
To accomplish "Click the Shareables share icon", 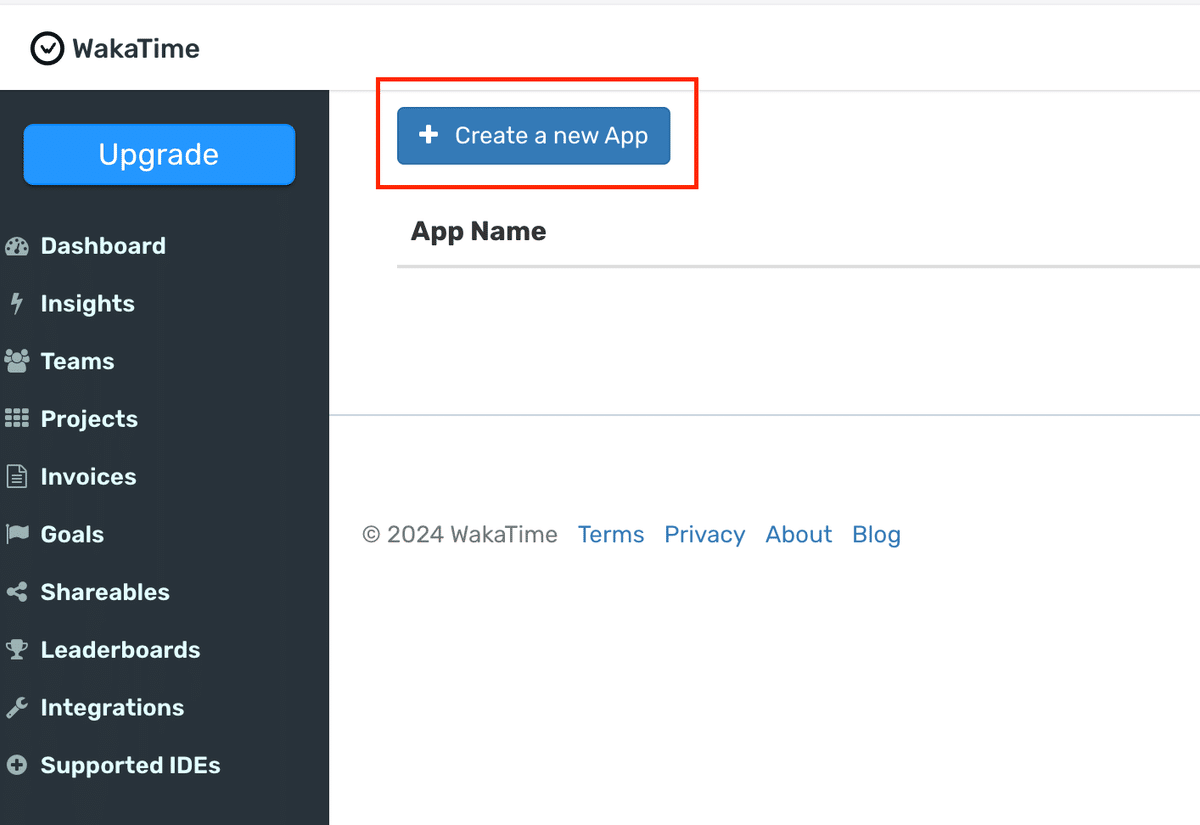I will tap(17, 591).
